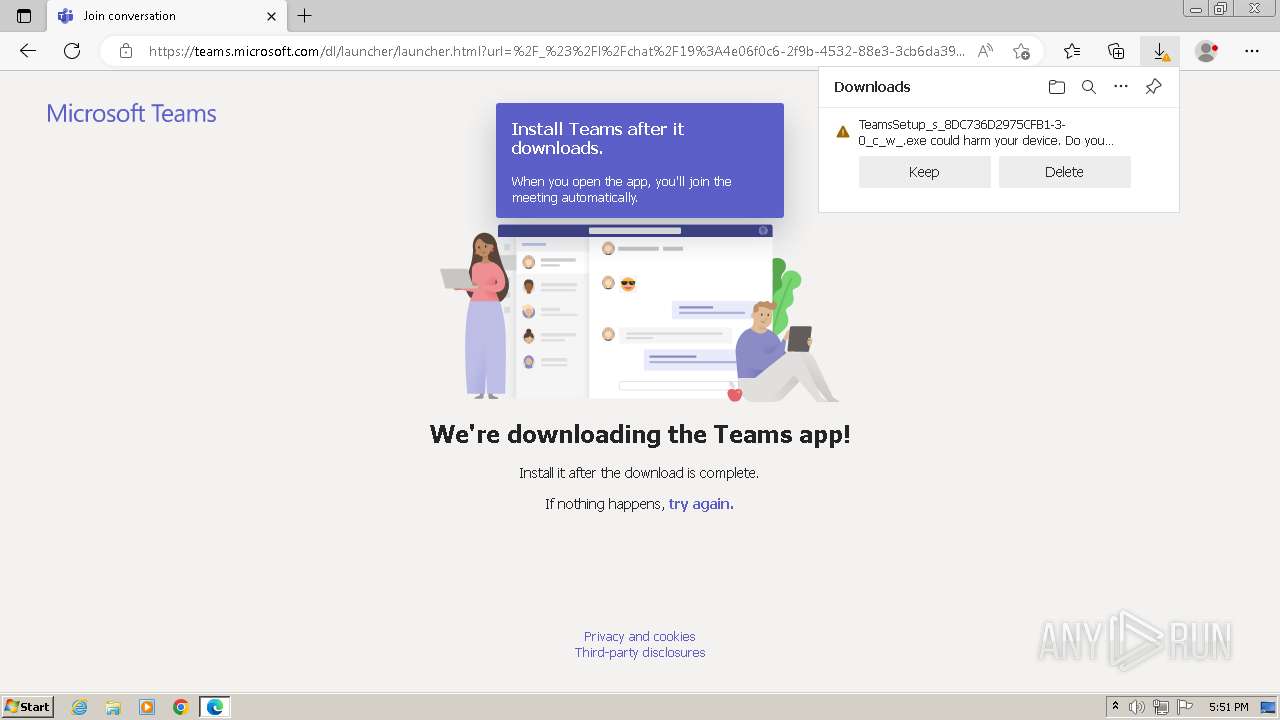View site information lock icon
1280x720 pixels.
pyautogui.click(x=126, y=51)
